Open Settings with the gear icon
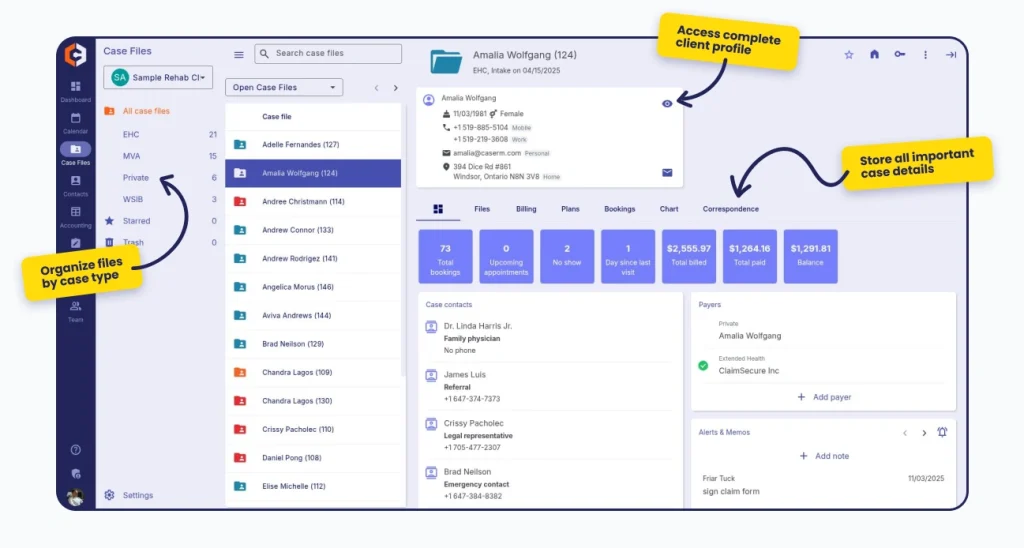This screenshot has height=548, width=1024. 110,495
